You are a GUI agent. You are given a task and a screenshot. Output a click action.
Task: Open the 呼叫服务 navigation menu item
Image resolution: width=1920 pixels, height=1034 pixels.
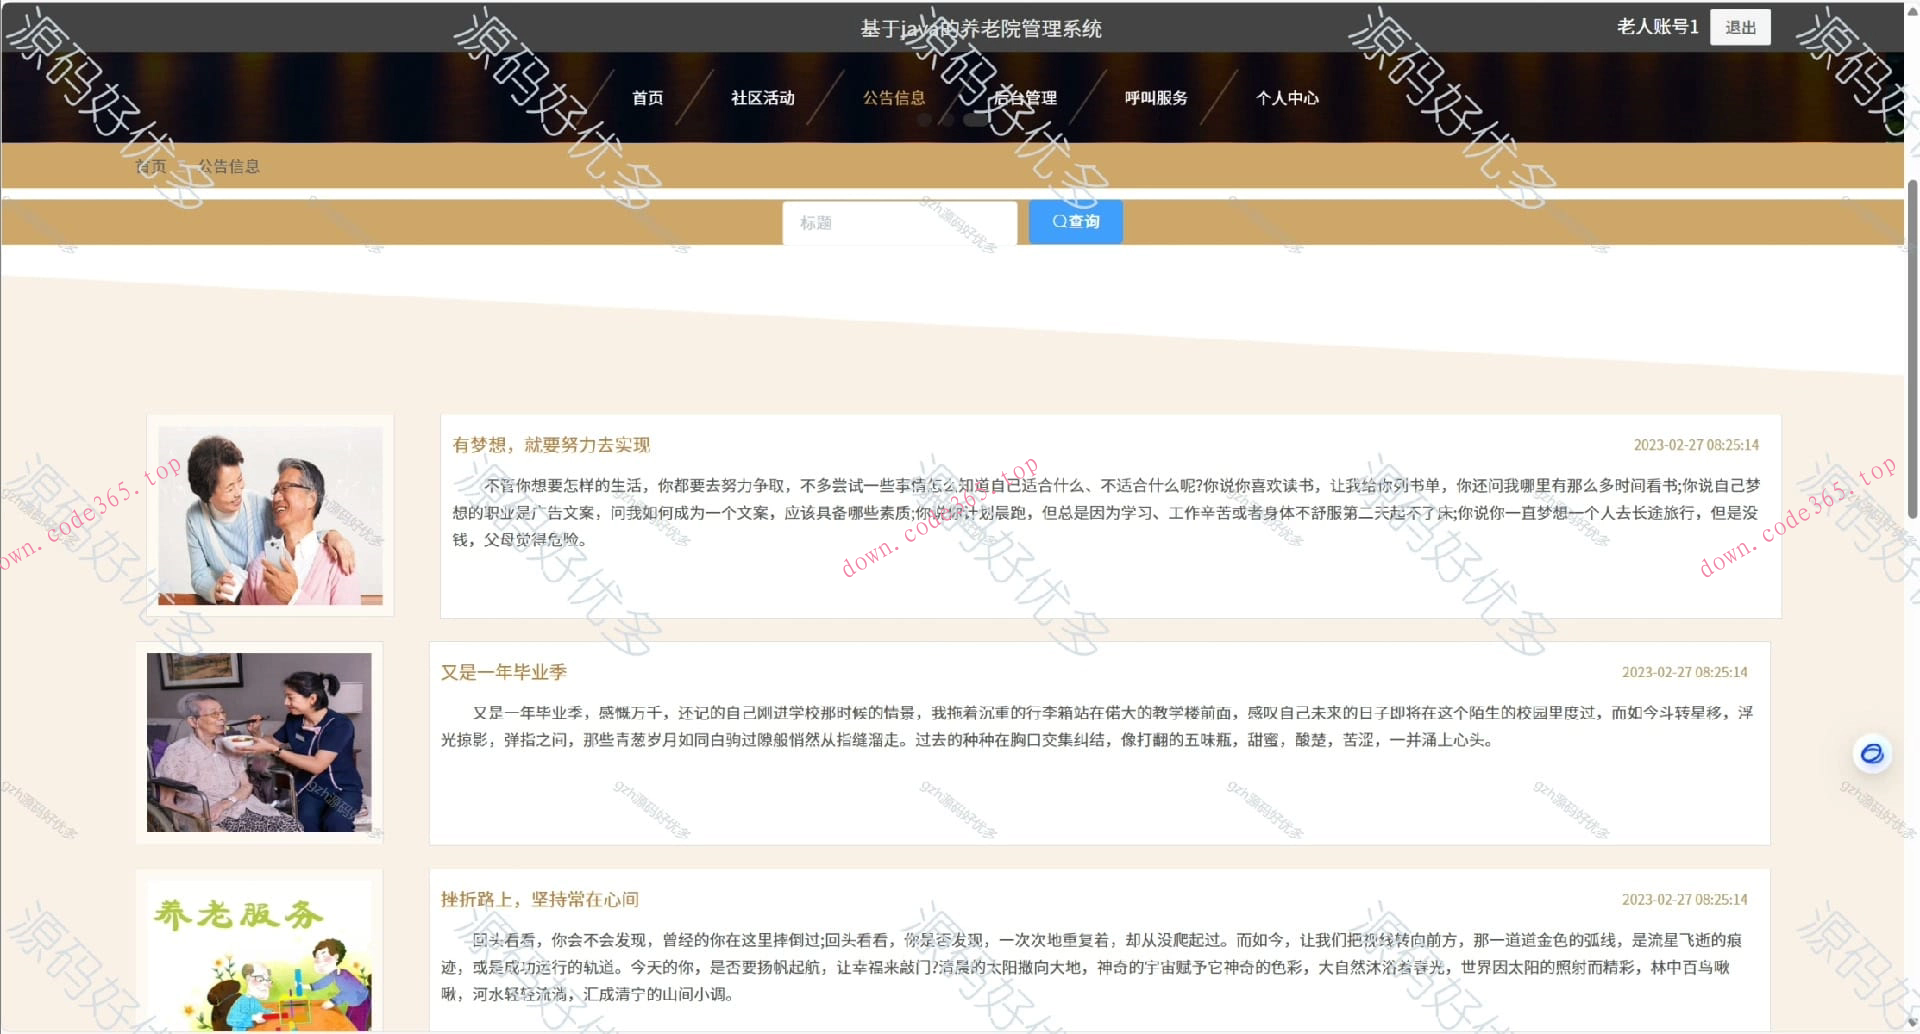pyautogui.click(x=1154, y=97)
